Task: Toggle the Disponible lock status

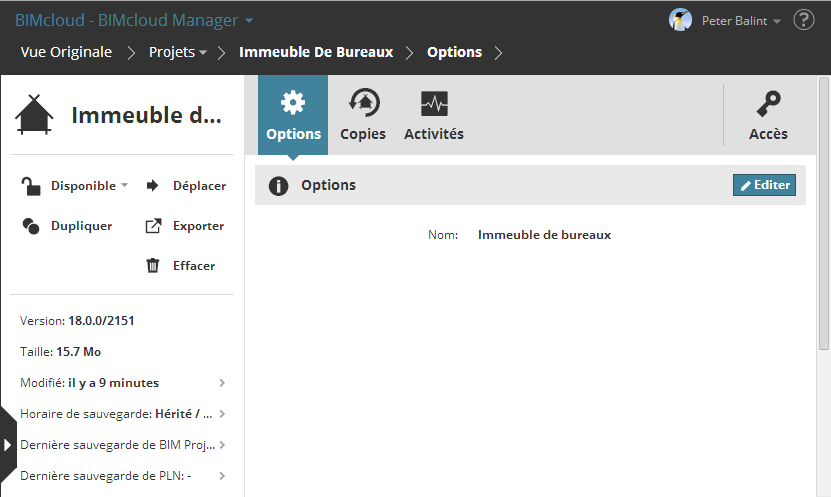Action: [32, 185]
